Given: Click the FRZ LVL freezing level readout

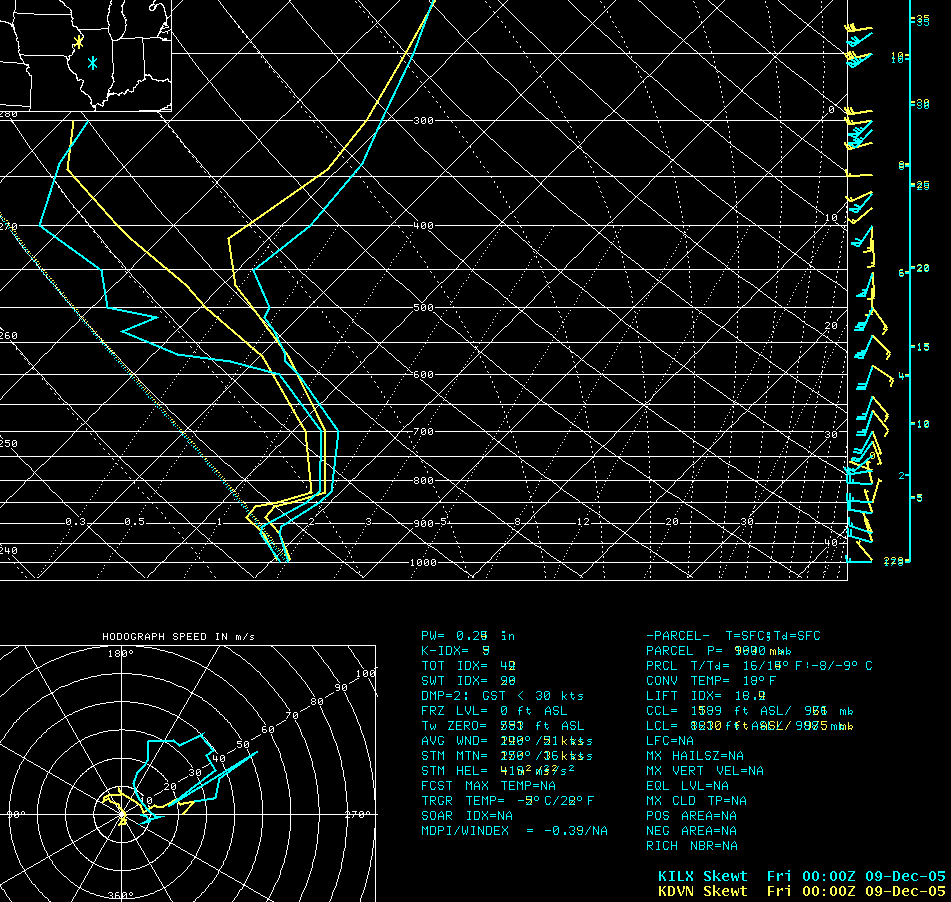Looking at the screenshot, I should (494, 710).
